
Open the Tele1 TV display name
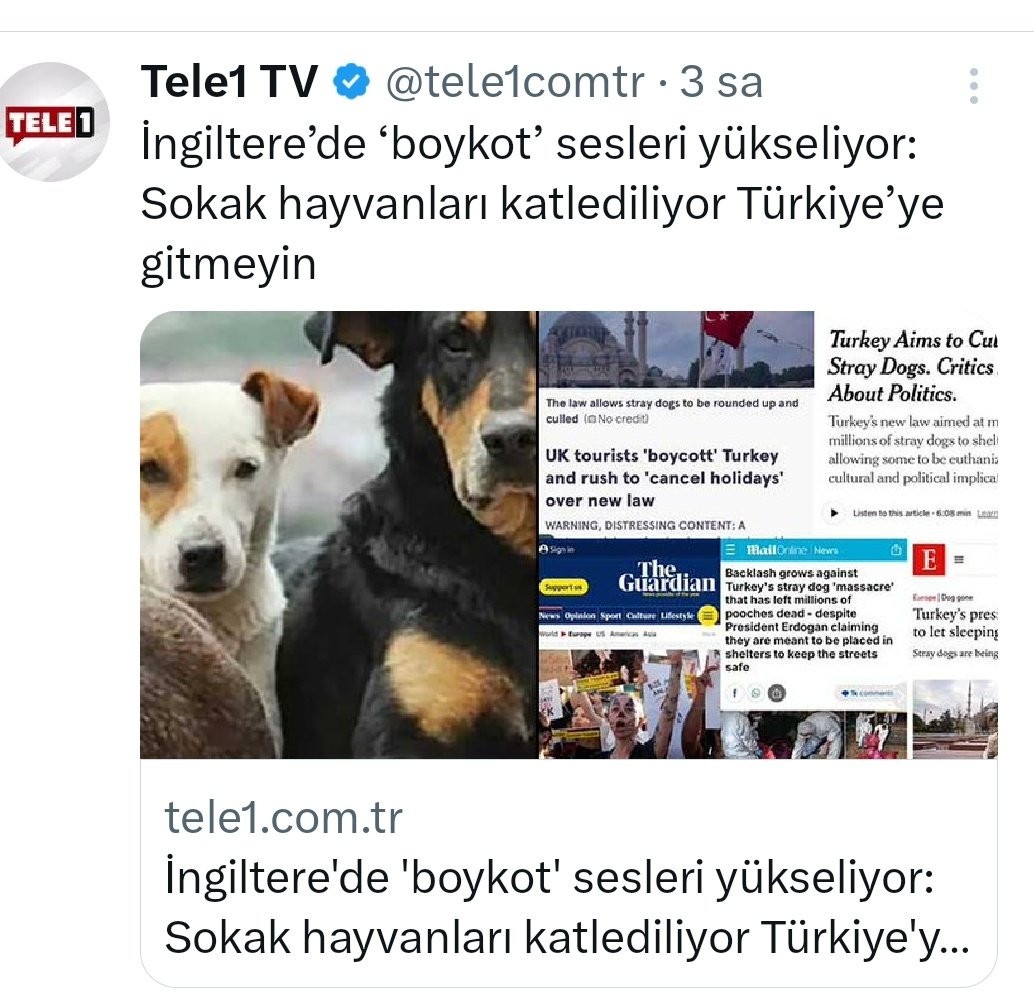coord(229,81)
